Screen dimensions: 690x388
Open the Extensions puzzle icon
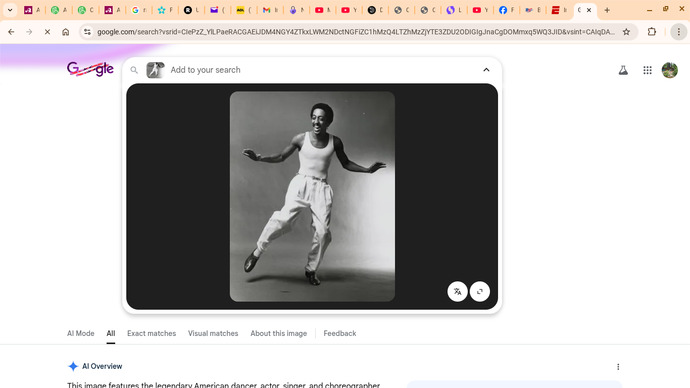(652, 32)
